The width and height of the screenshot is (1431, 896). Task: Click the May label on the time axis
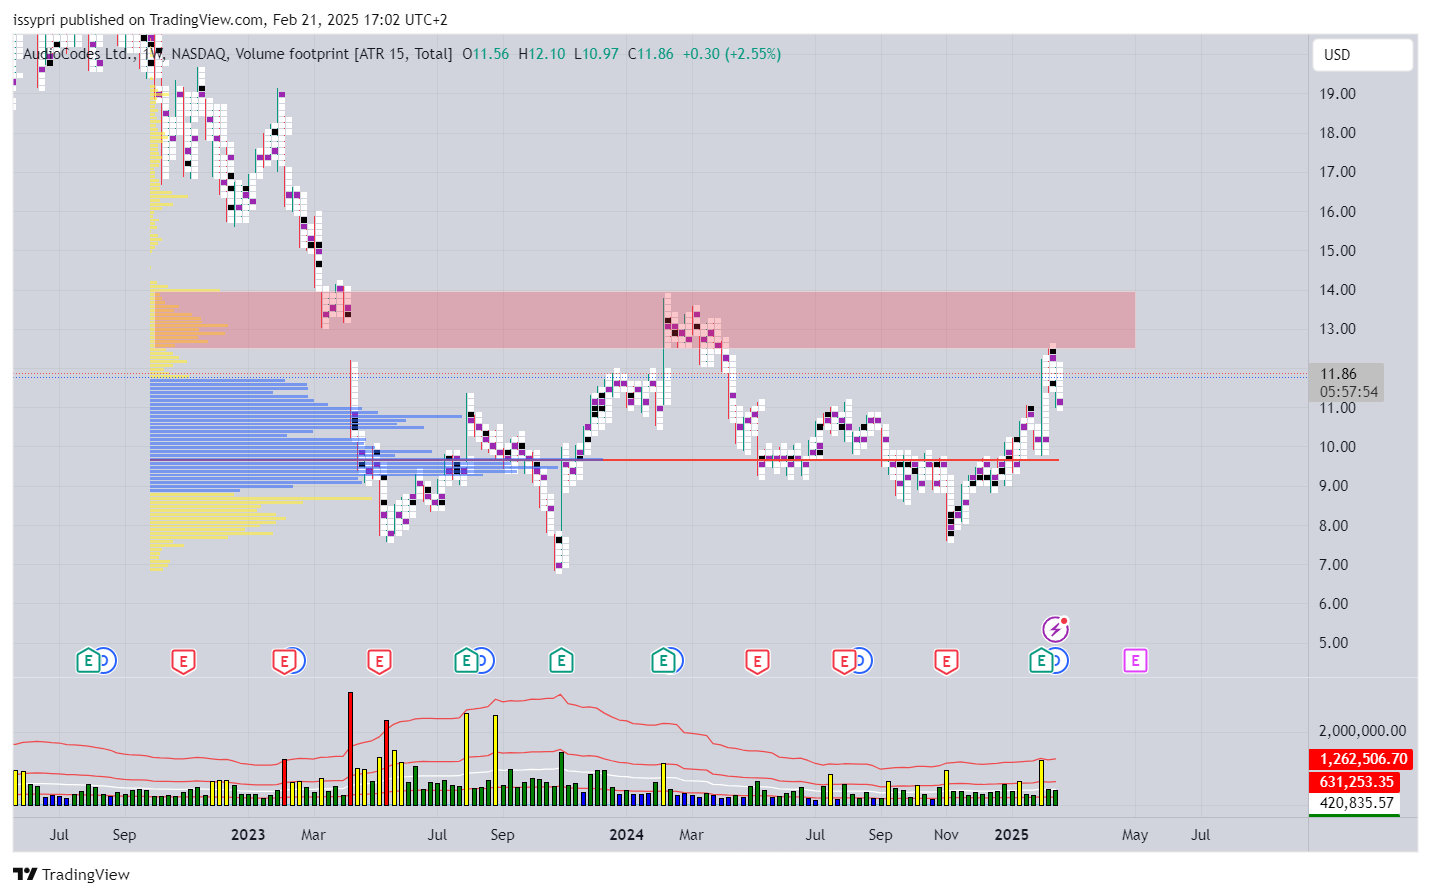pyautogui.click(x=1135, y=835)
